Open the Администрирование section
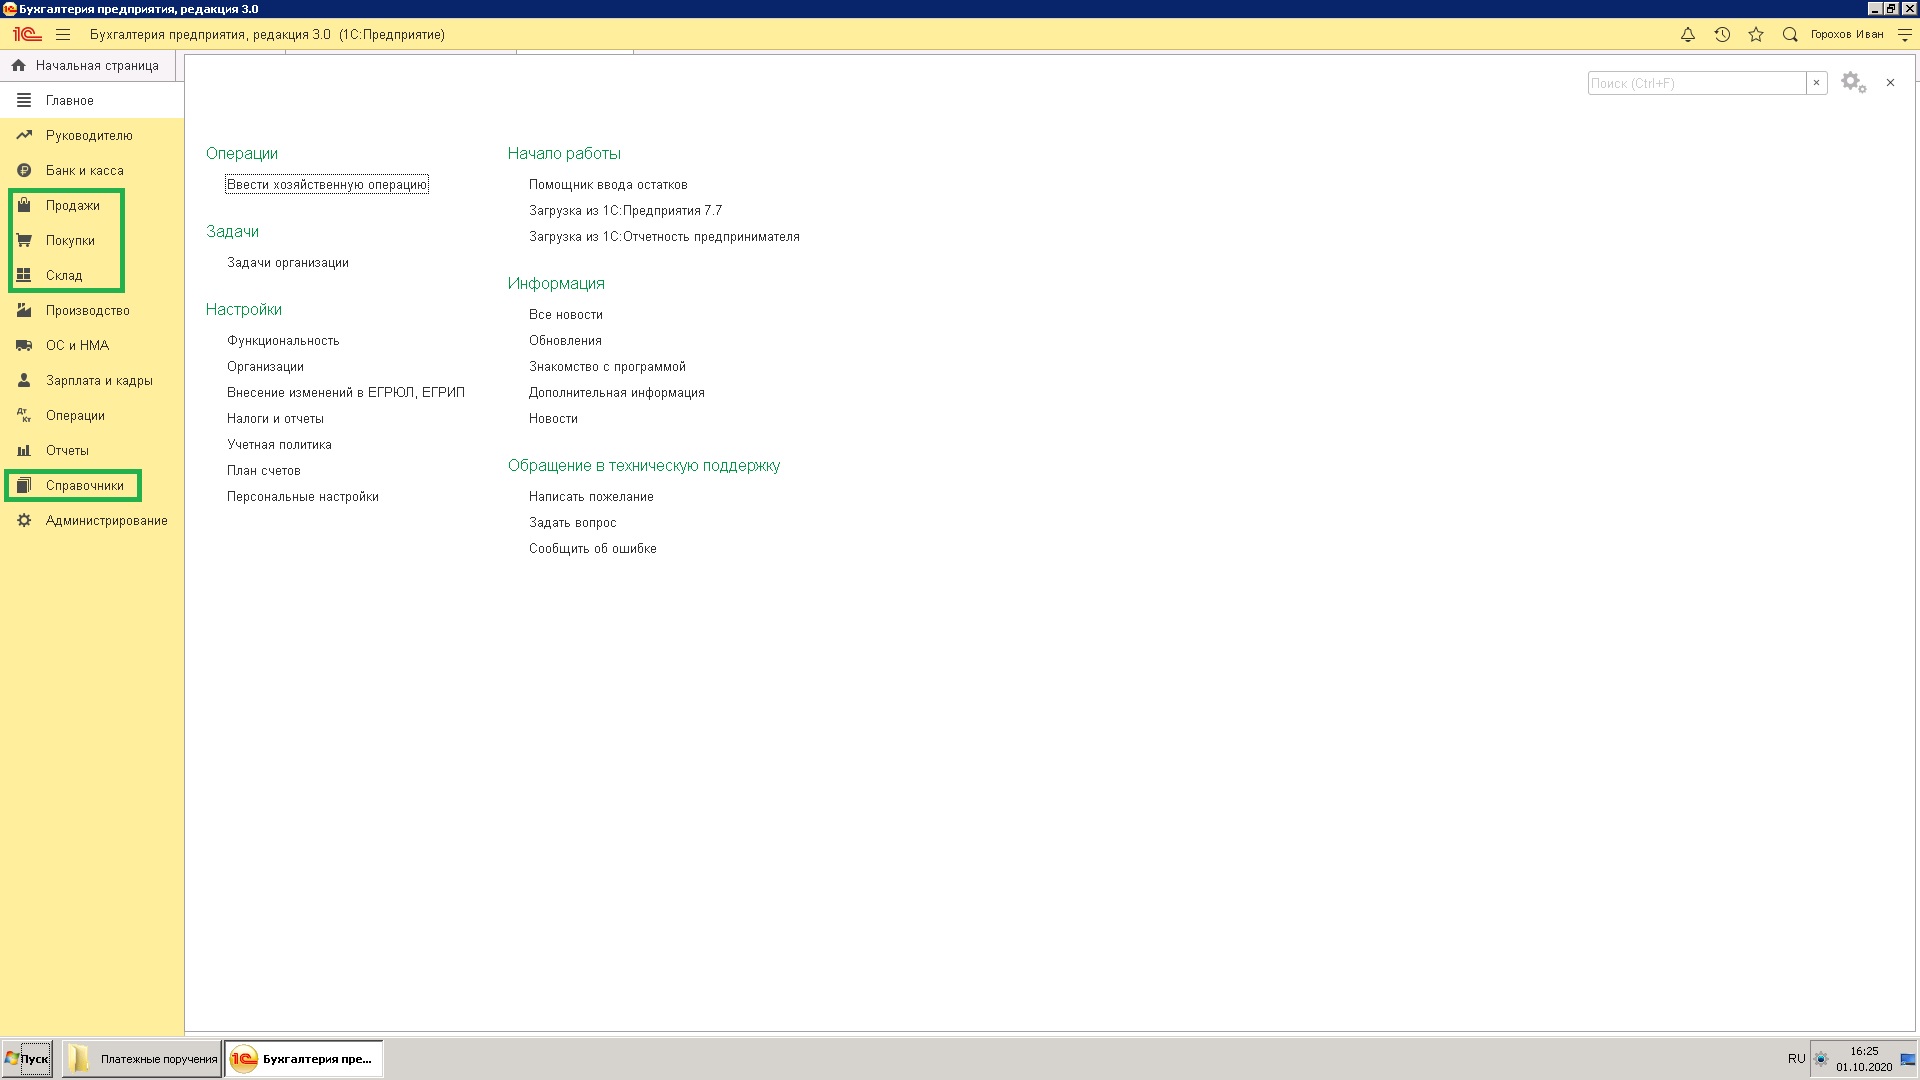Viewport: 1920px width, 1080px height. 106,521
